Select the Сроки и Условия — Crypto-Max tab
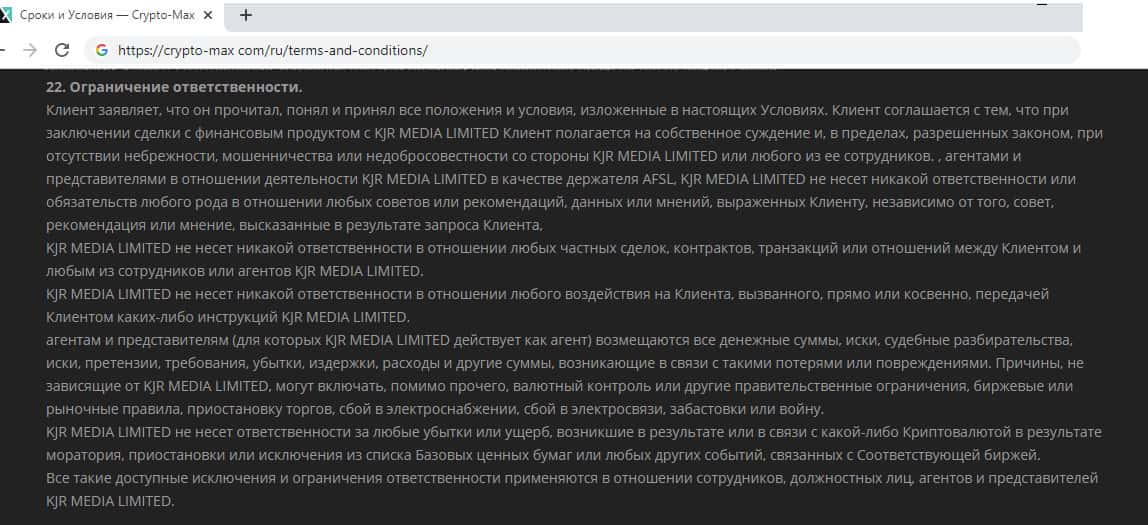This screenshot has height=525, width=1148. click(x=108, y=15)
